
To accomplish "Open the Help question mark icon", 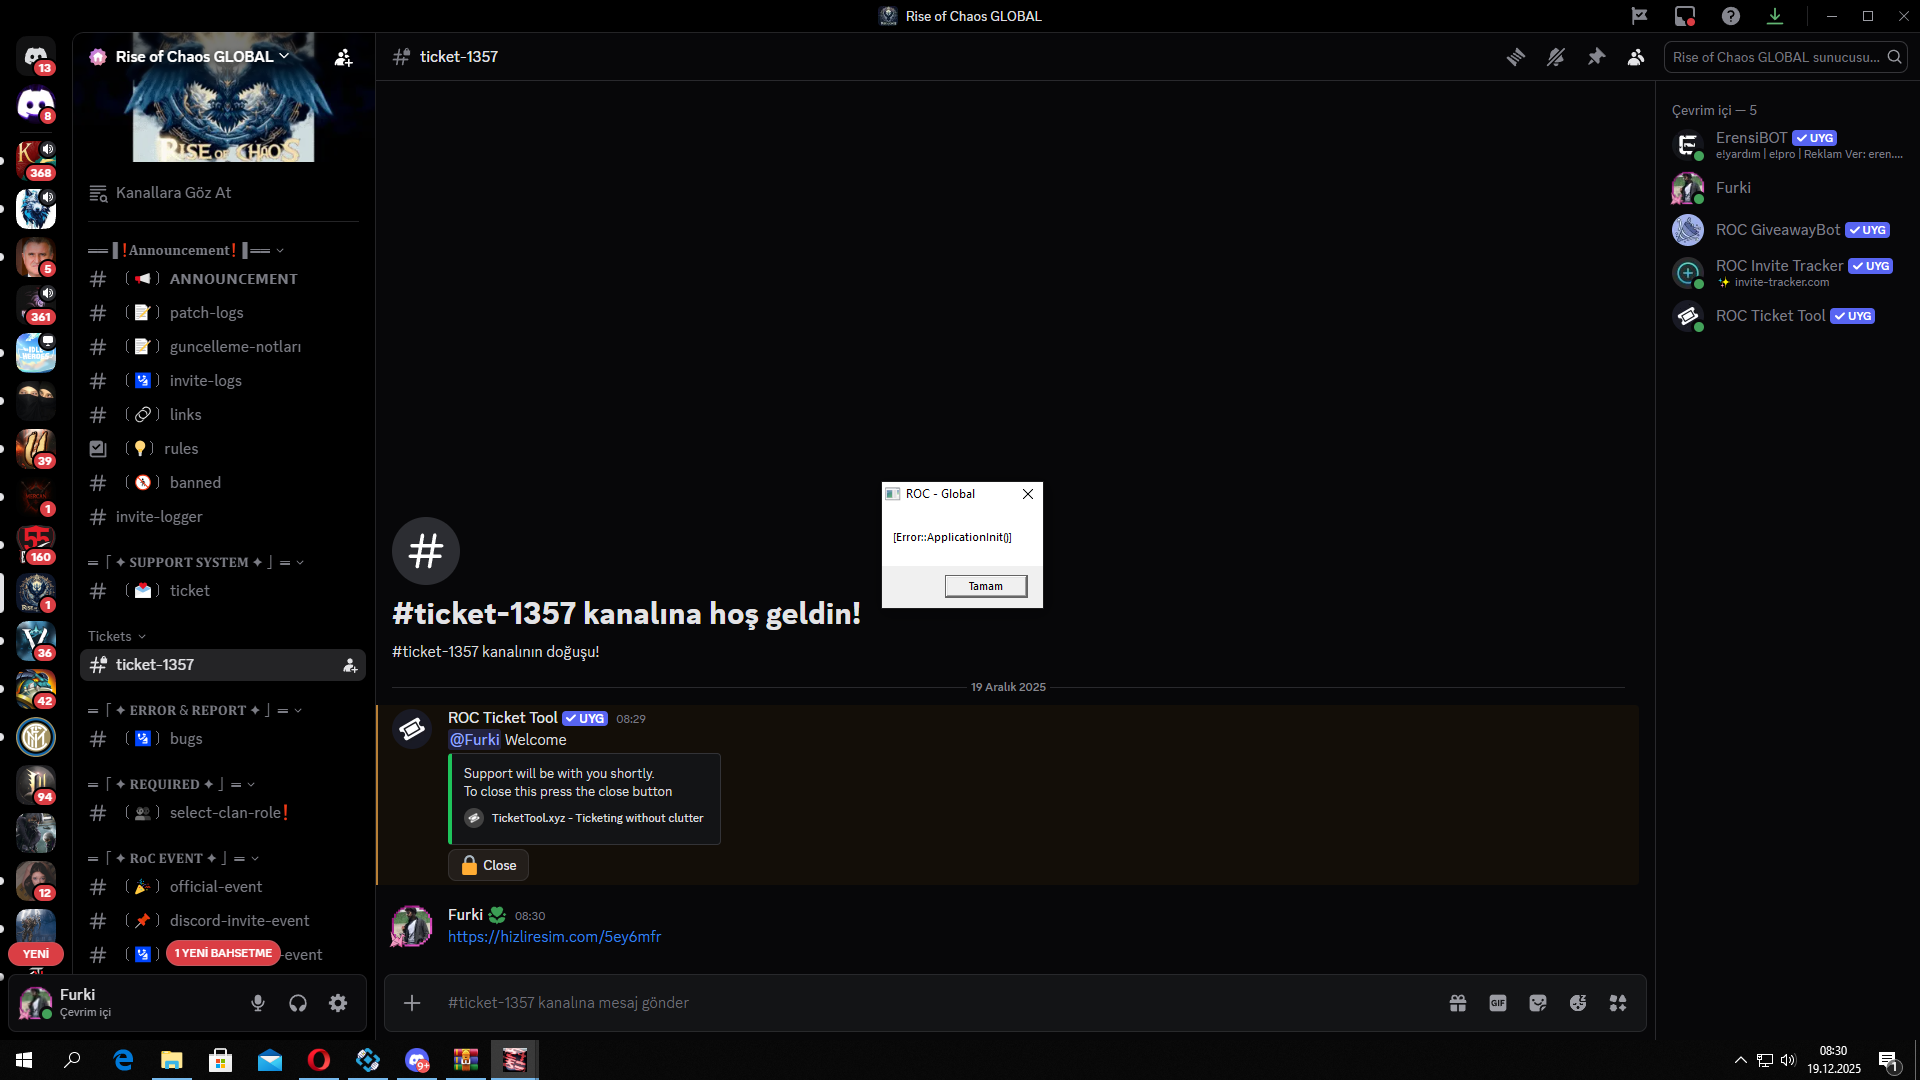I will click(x=1731, y=16).
